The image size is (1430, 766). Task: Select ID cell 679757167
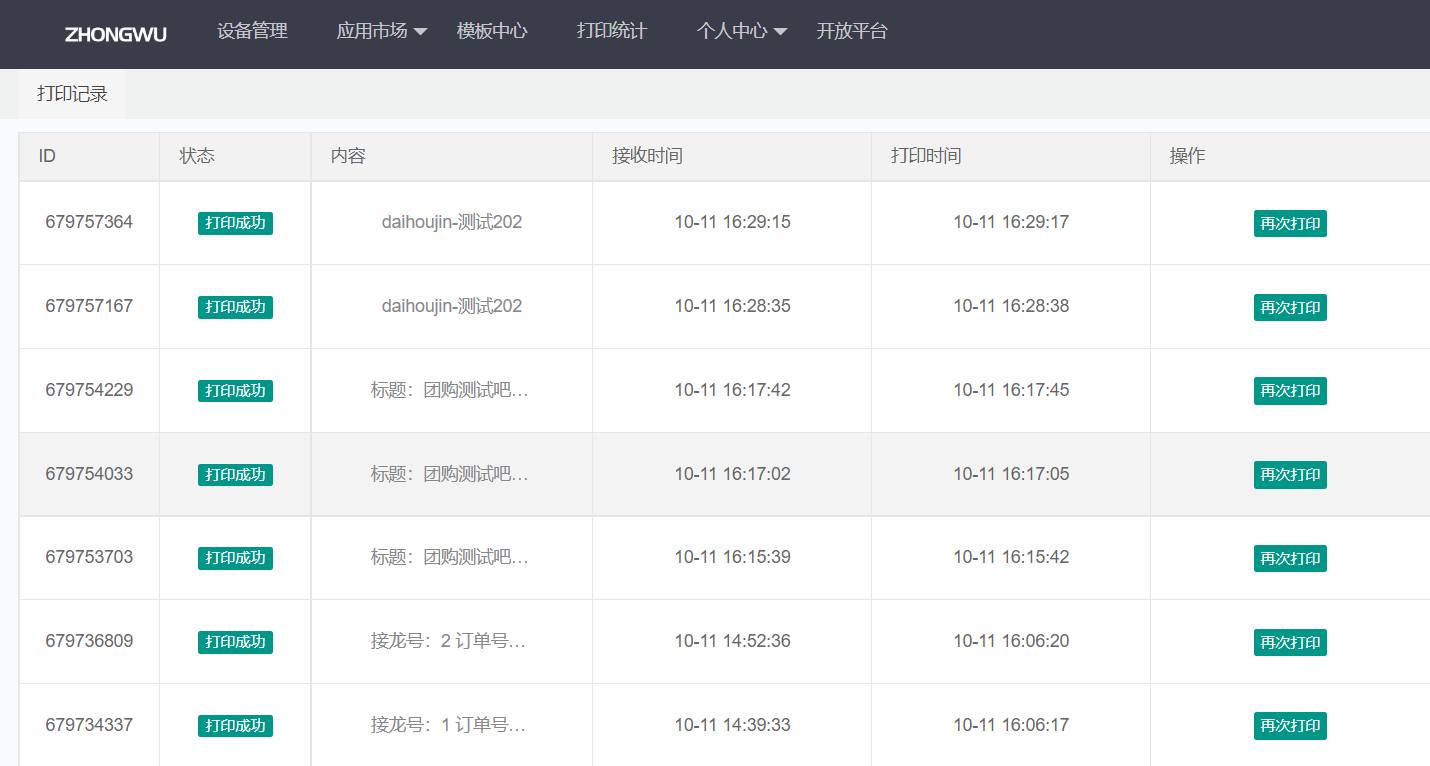(89, 306)
